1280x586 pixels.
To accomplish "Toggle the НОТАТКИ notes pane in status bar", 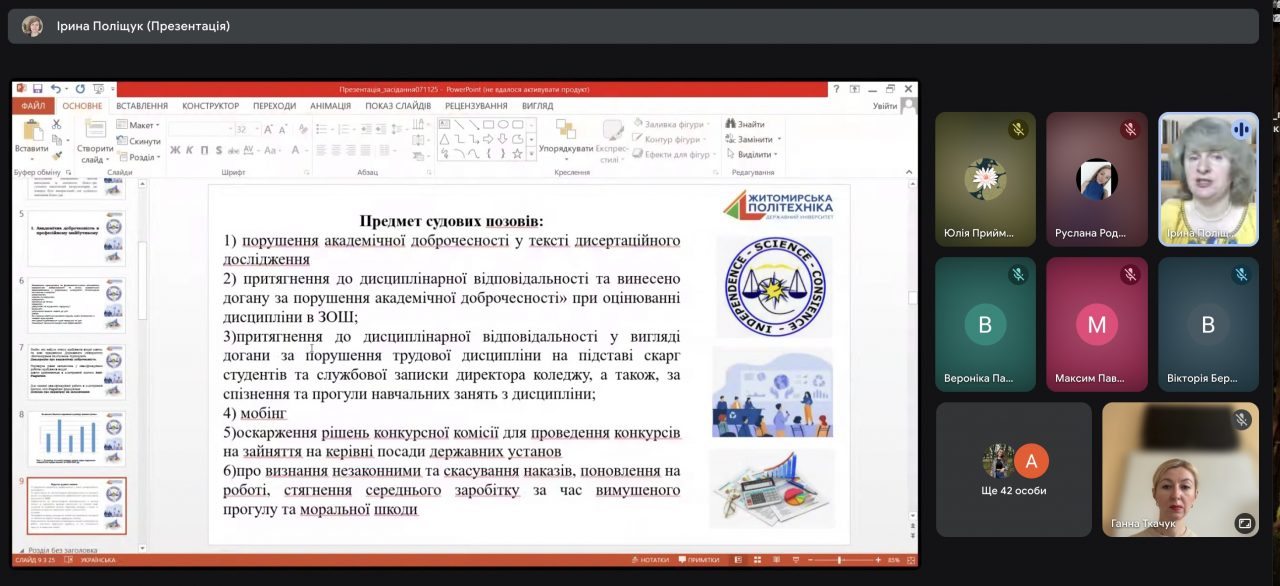I will [x=650, y=560].
